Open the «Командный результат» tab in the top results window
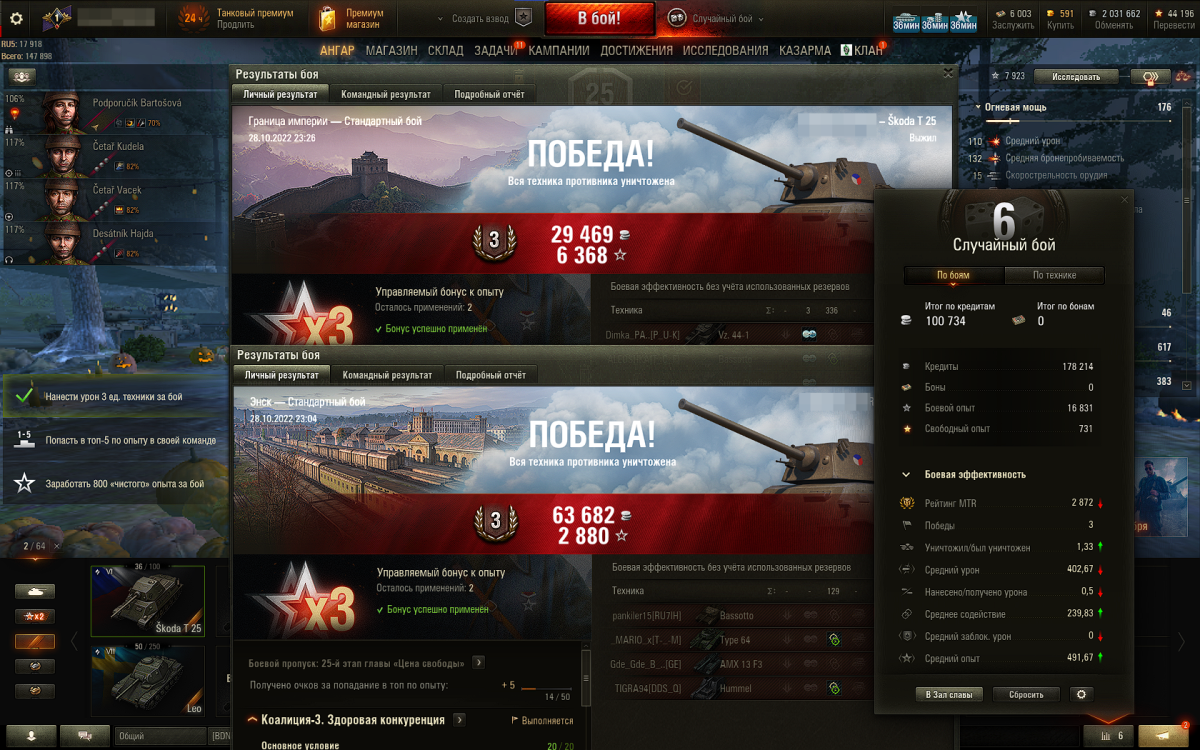The width and height of the screenshot is (1200, 750). click(x=386, y=94)
